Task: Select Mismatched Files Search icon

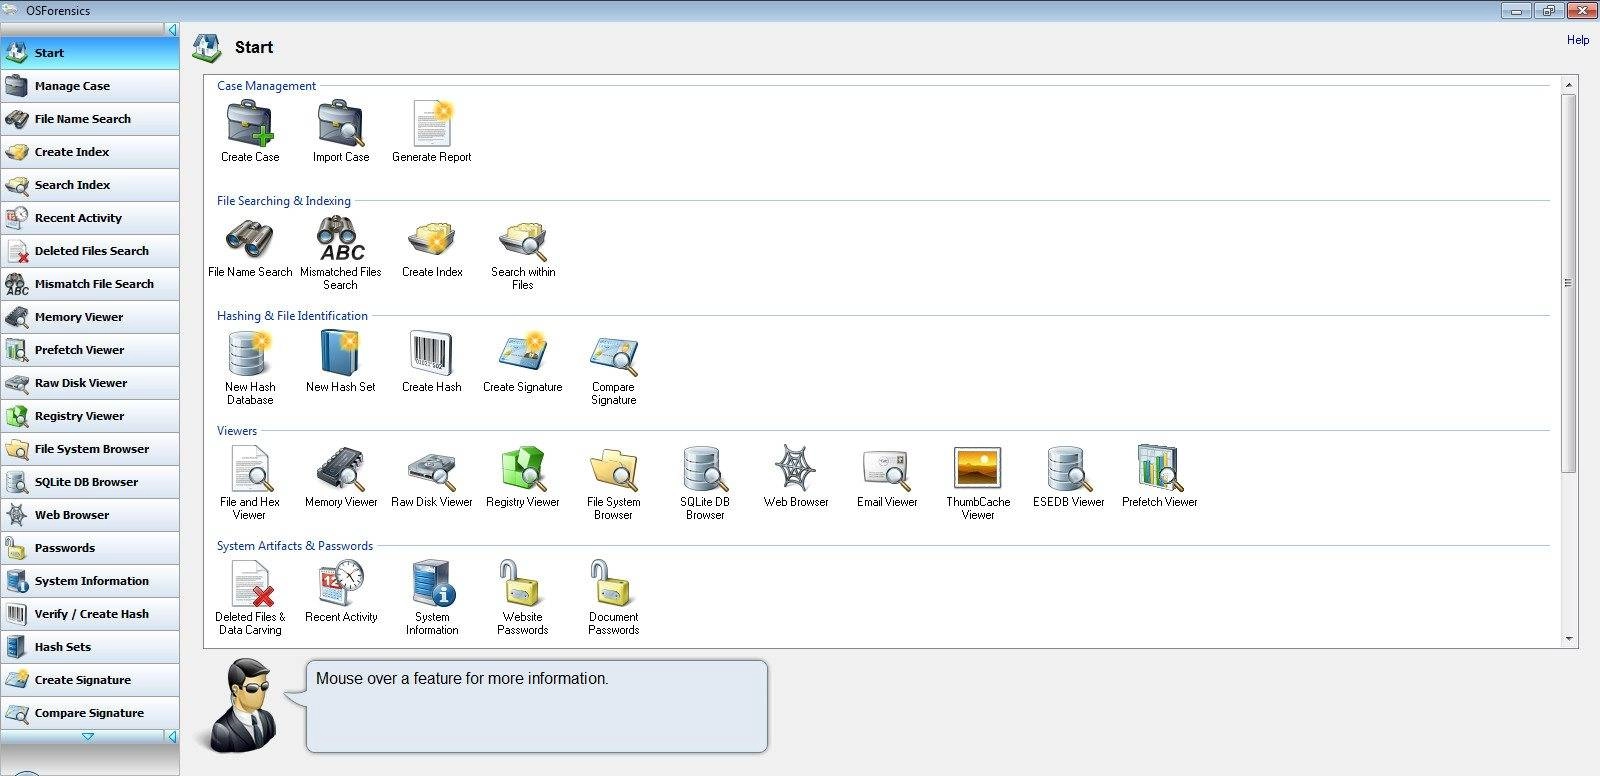Action: [341, 238]
